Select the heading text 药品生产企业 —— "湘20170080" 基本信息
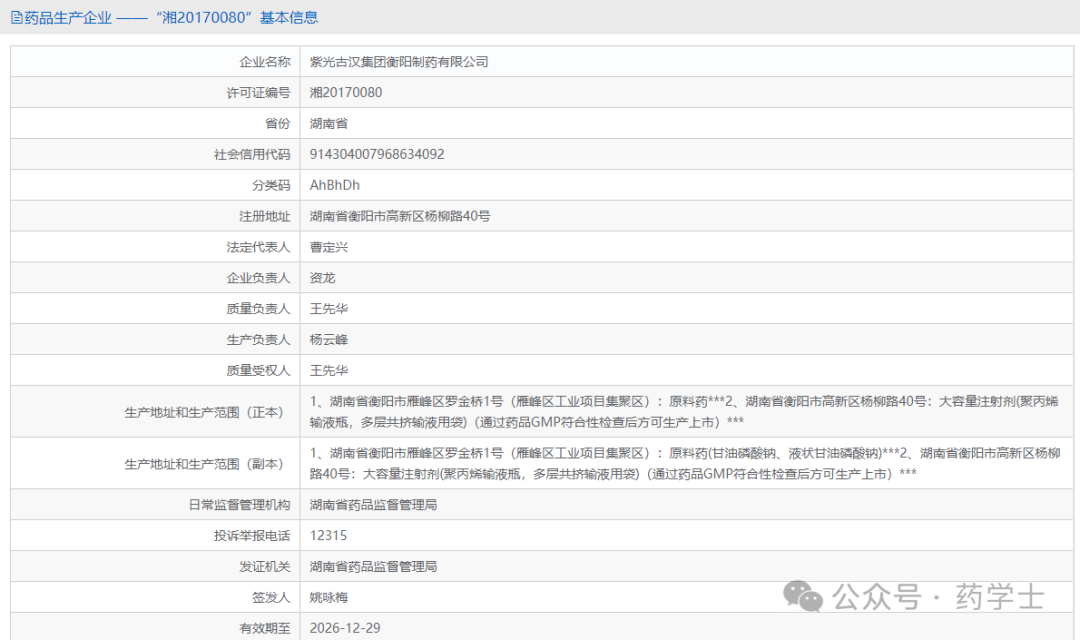The image size is (1080, 640). point(172,17)
